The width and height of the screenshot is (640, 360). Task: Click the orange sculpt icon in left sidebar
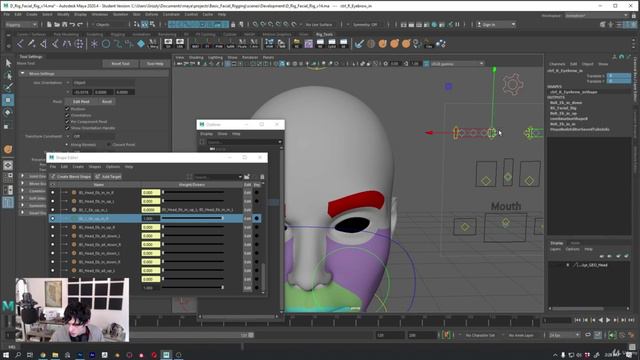tap(8, 149)
